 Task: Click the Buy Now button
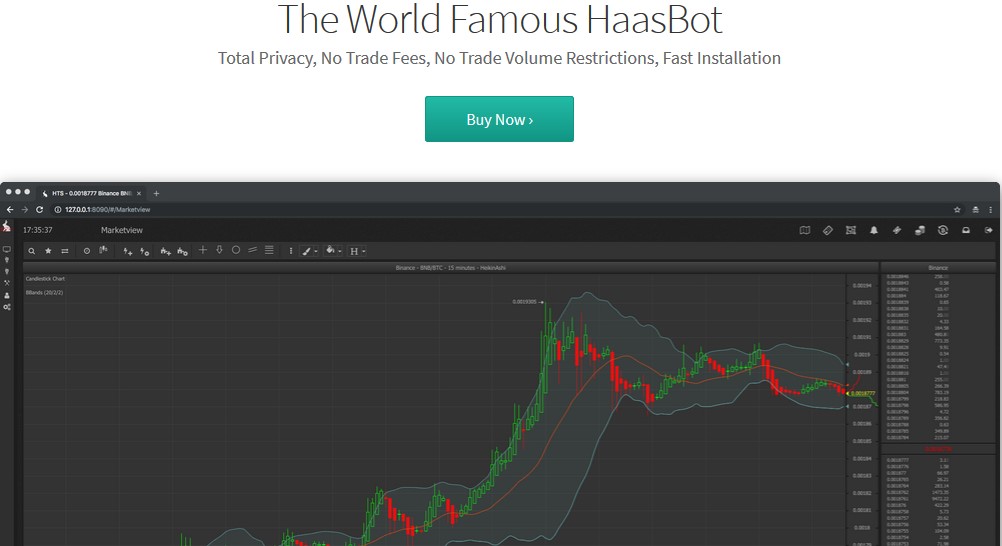499,119
